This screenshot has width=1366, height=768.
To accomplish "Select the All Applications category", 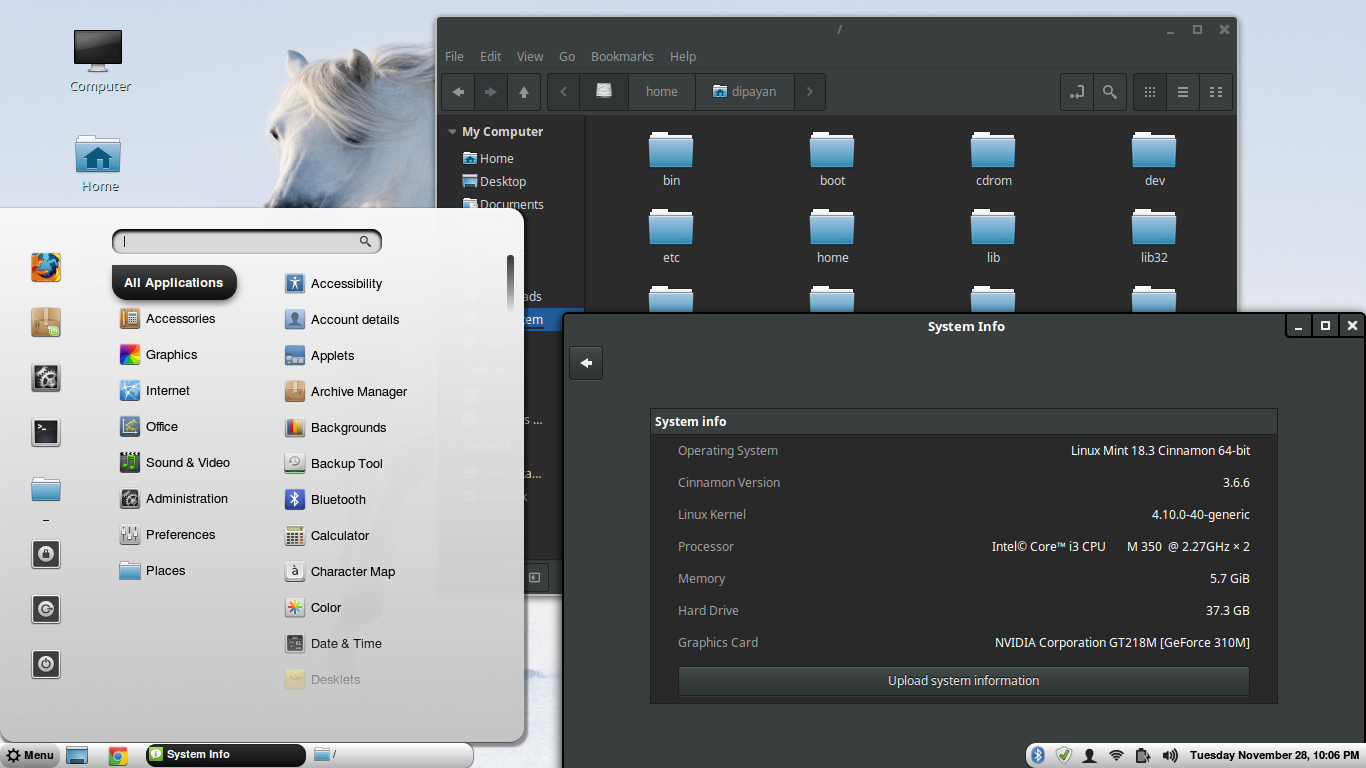I will (x=174, y=283).
